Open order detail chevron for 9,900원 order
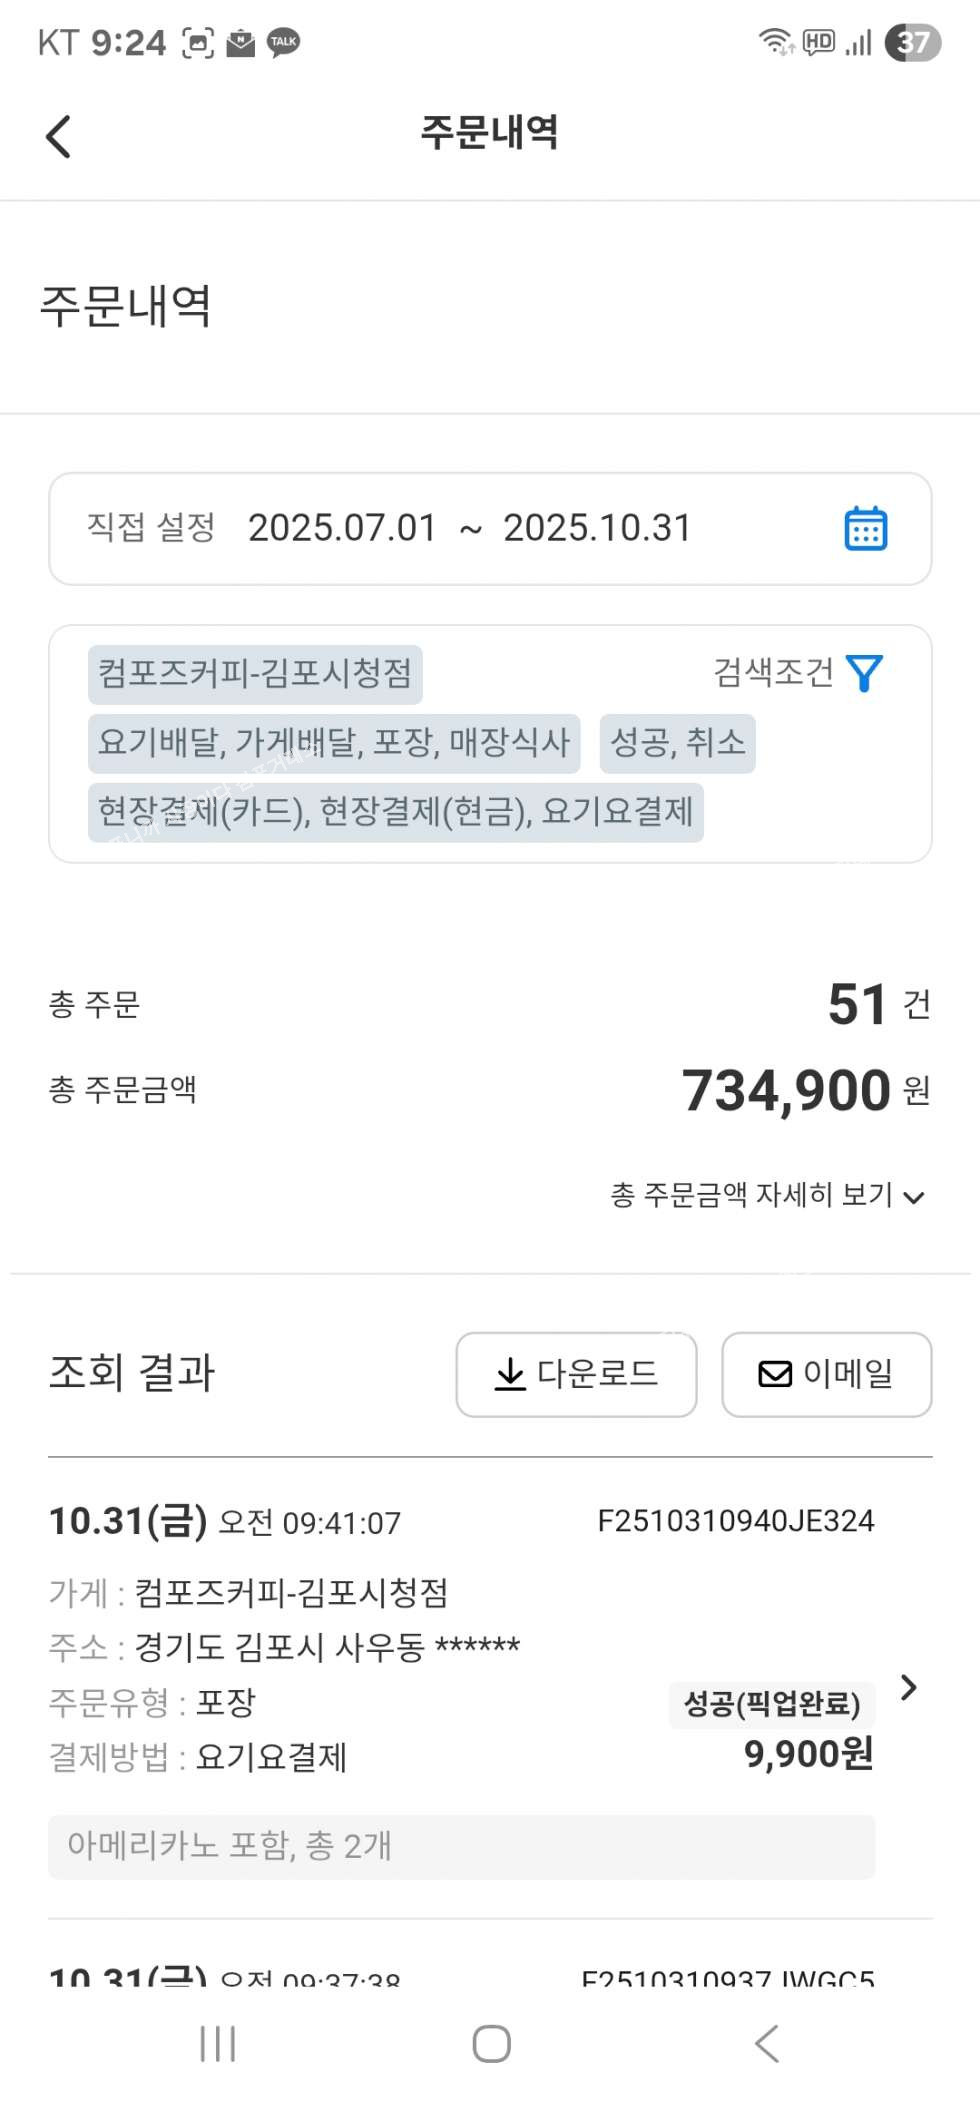 908,1687
